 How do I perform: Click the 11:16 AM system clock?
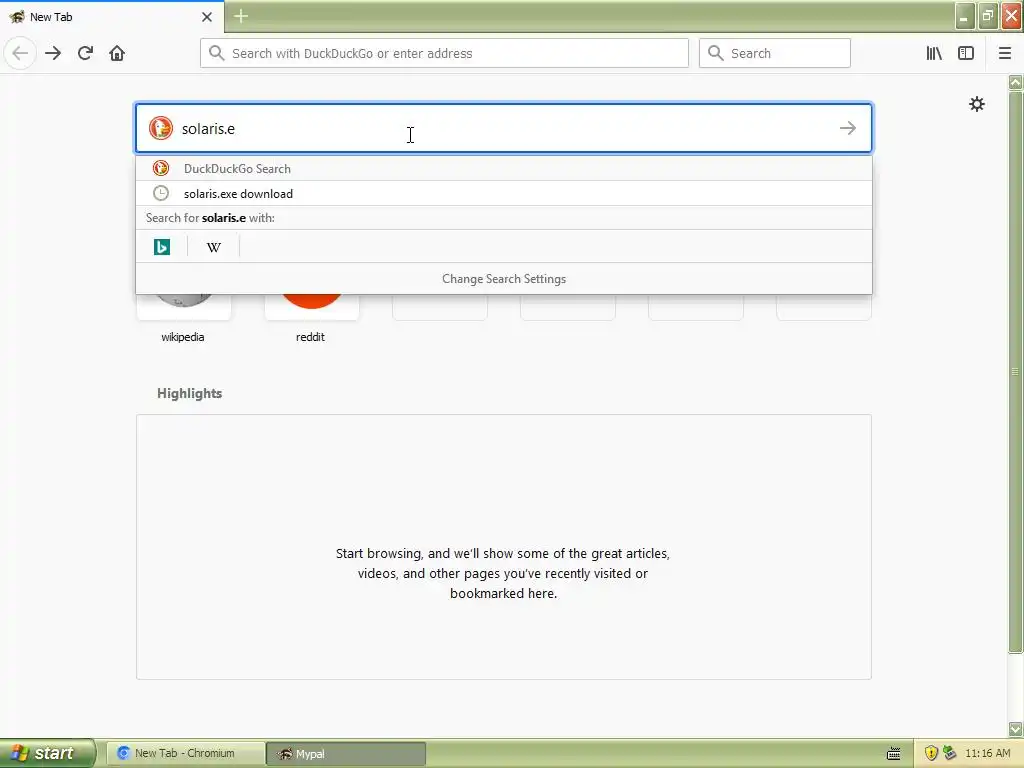987,753
